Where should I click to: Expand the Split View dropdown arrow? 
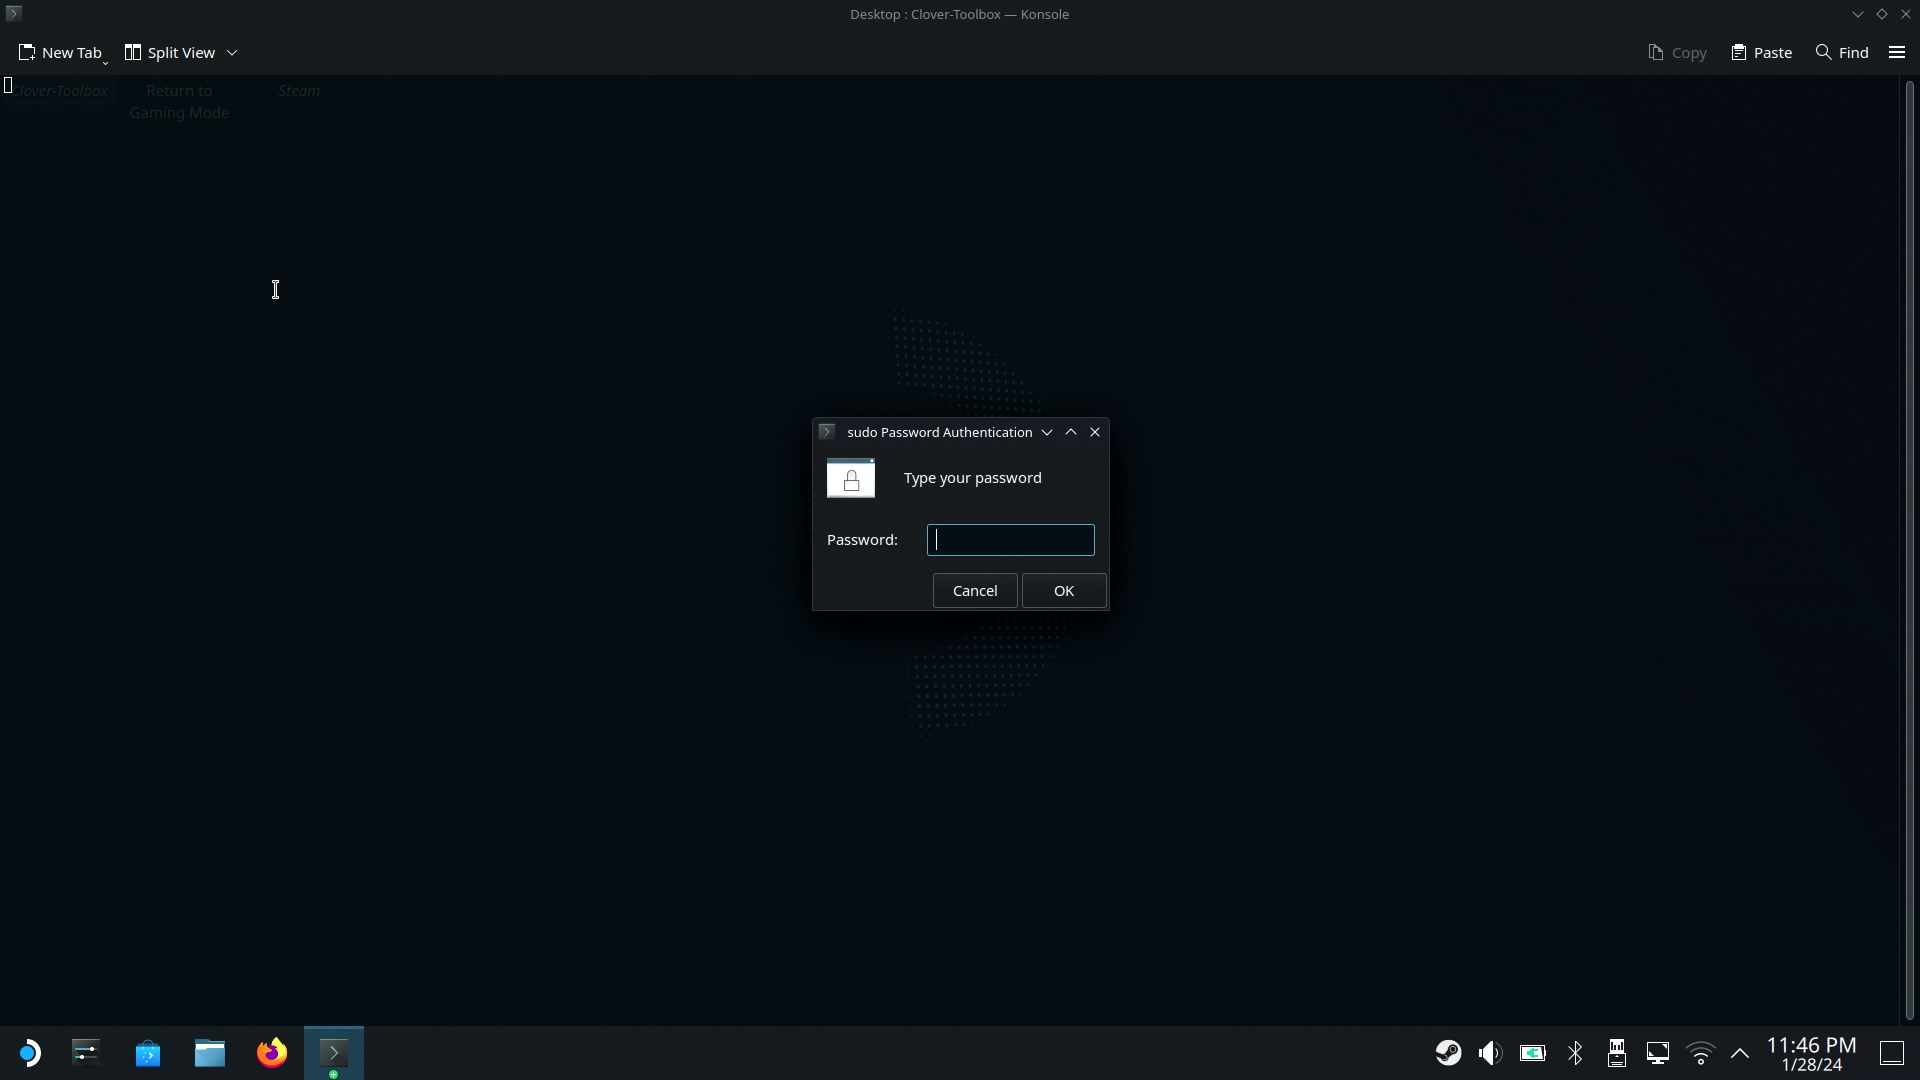click(x=232, y=52)
